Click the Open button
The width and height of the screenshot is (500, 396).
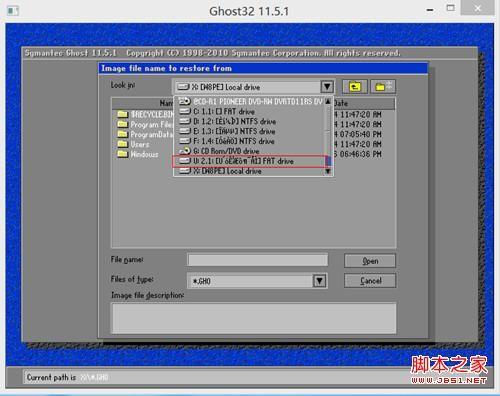tap(370, 261)
